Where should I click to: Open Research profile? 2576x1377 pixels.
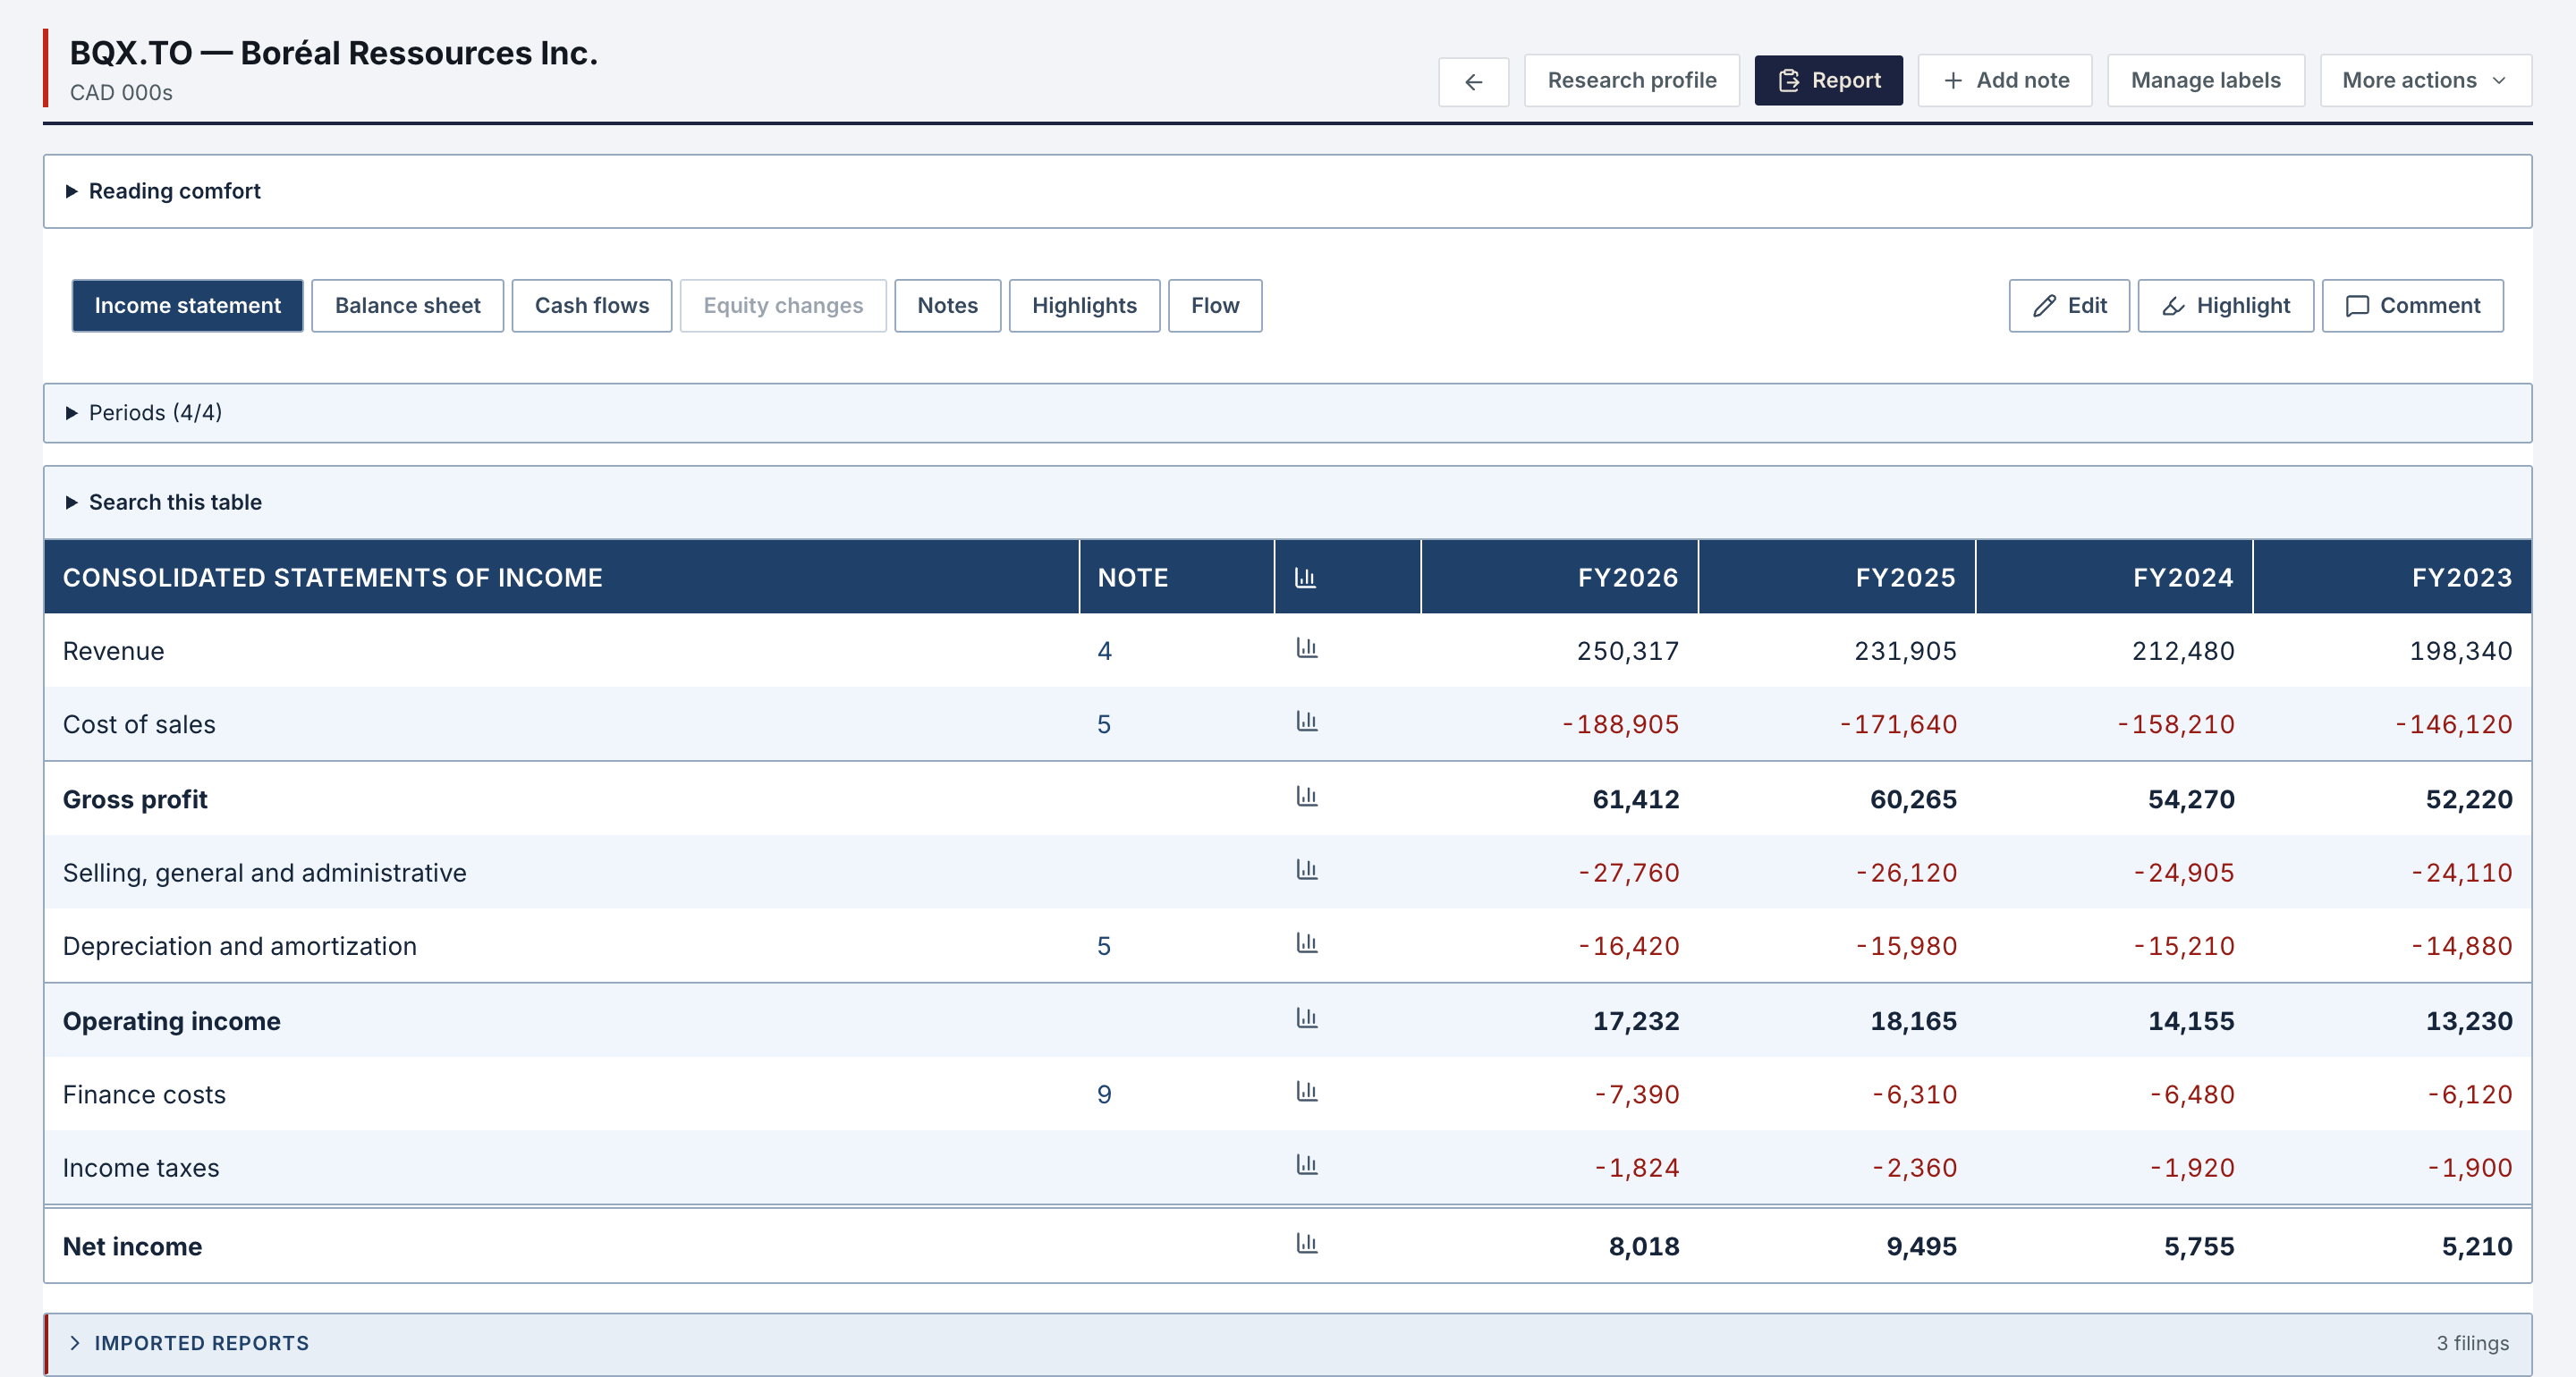point(1631,81)
